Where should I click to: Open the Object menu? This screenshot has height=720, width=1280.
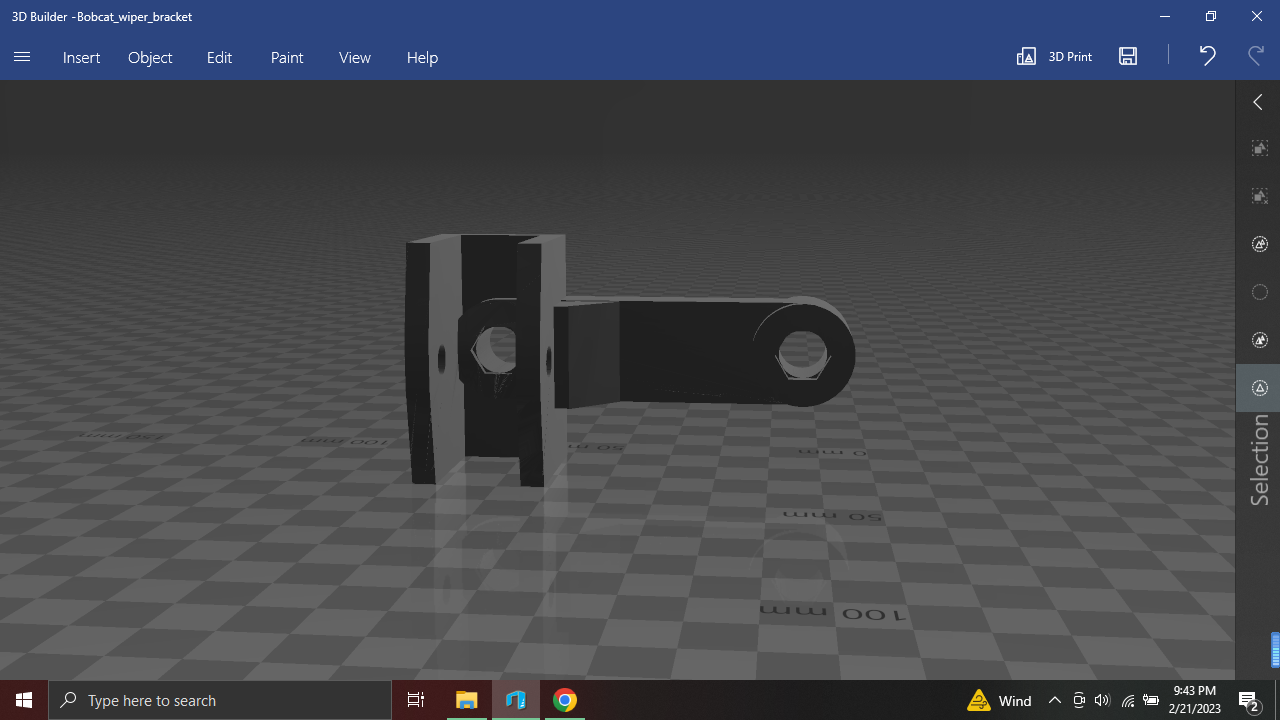tap(150, 57)
